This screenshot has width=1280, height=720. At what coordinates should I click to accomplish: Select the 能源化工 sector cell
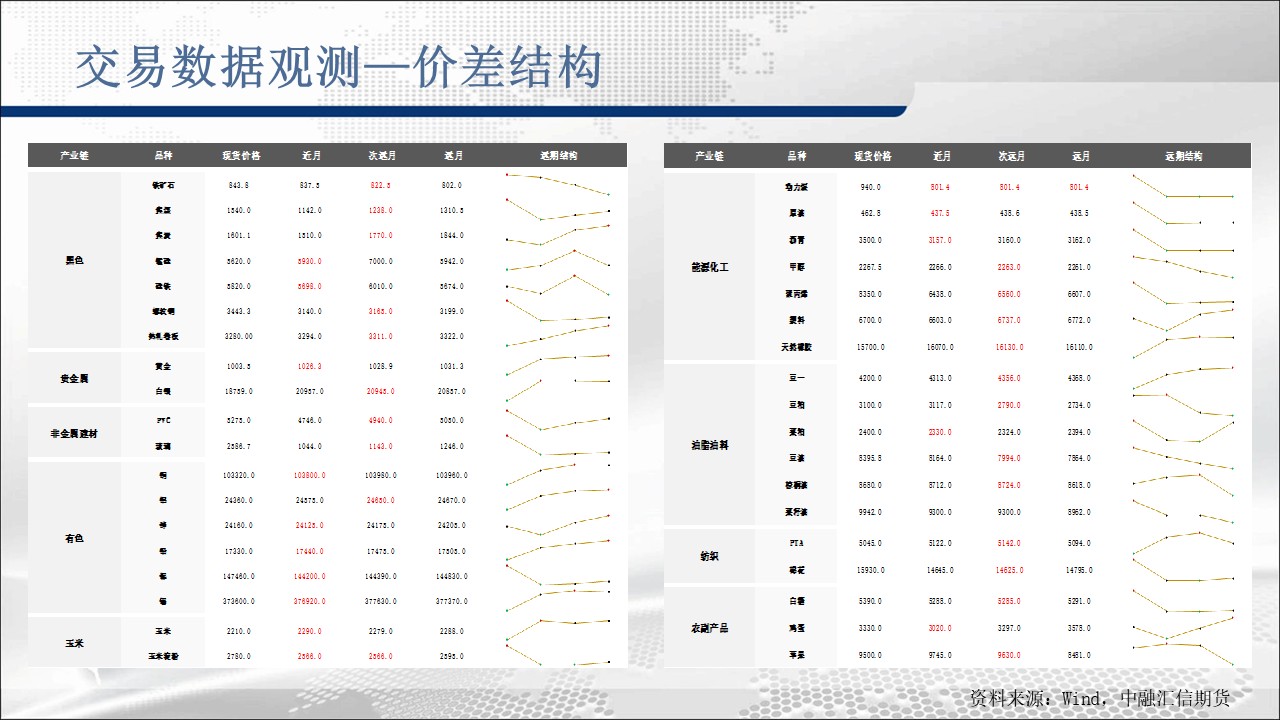coord(709,267)
